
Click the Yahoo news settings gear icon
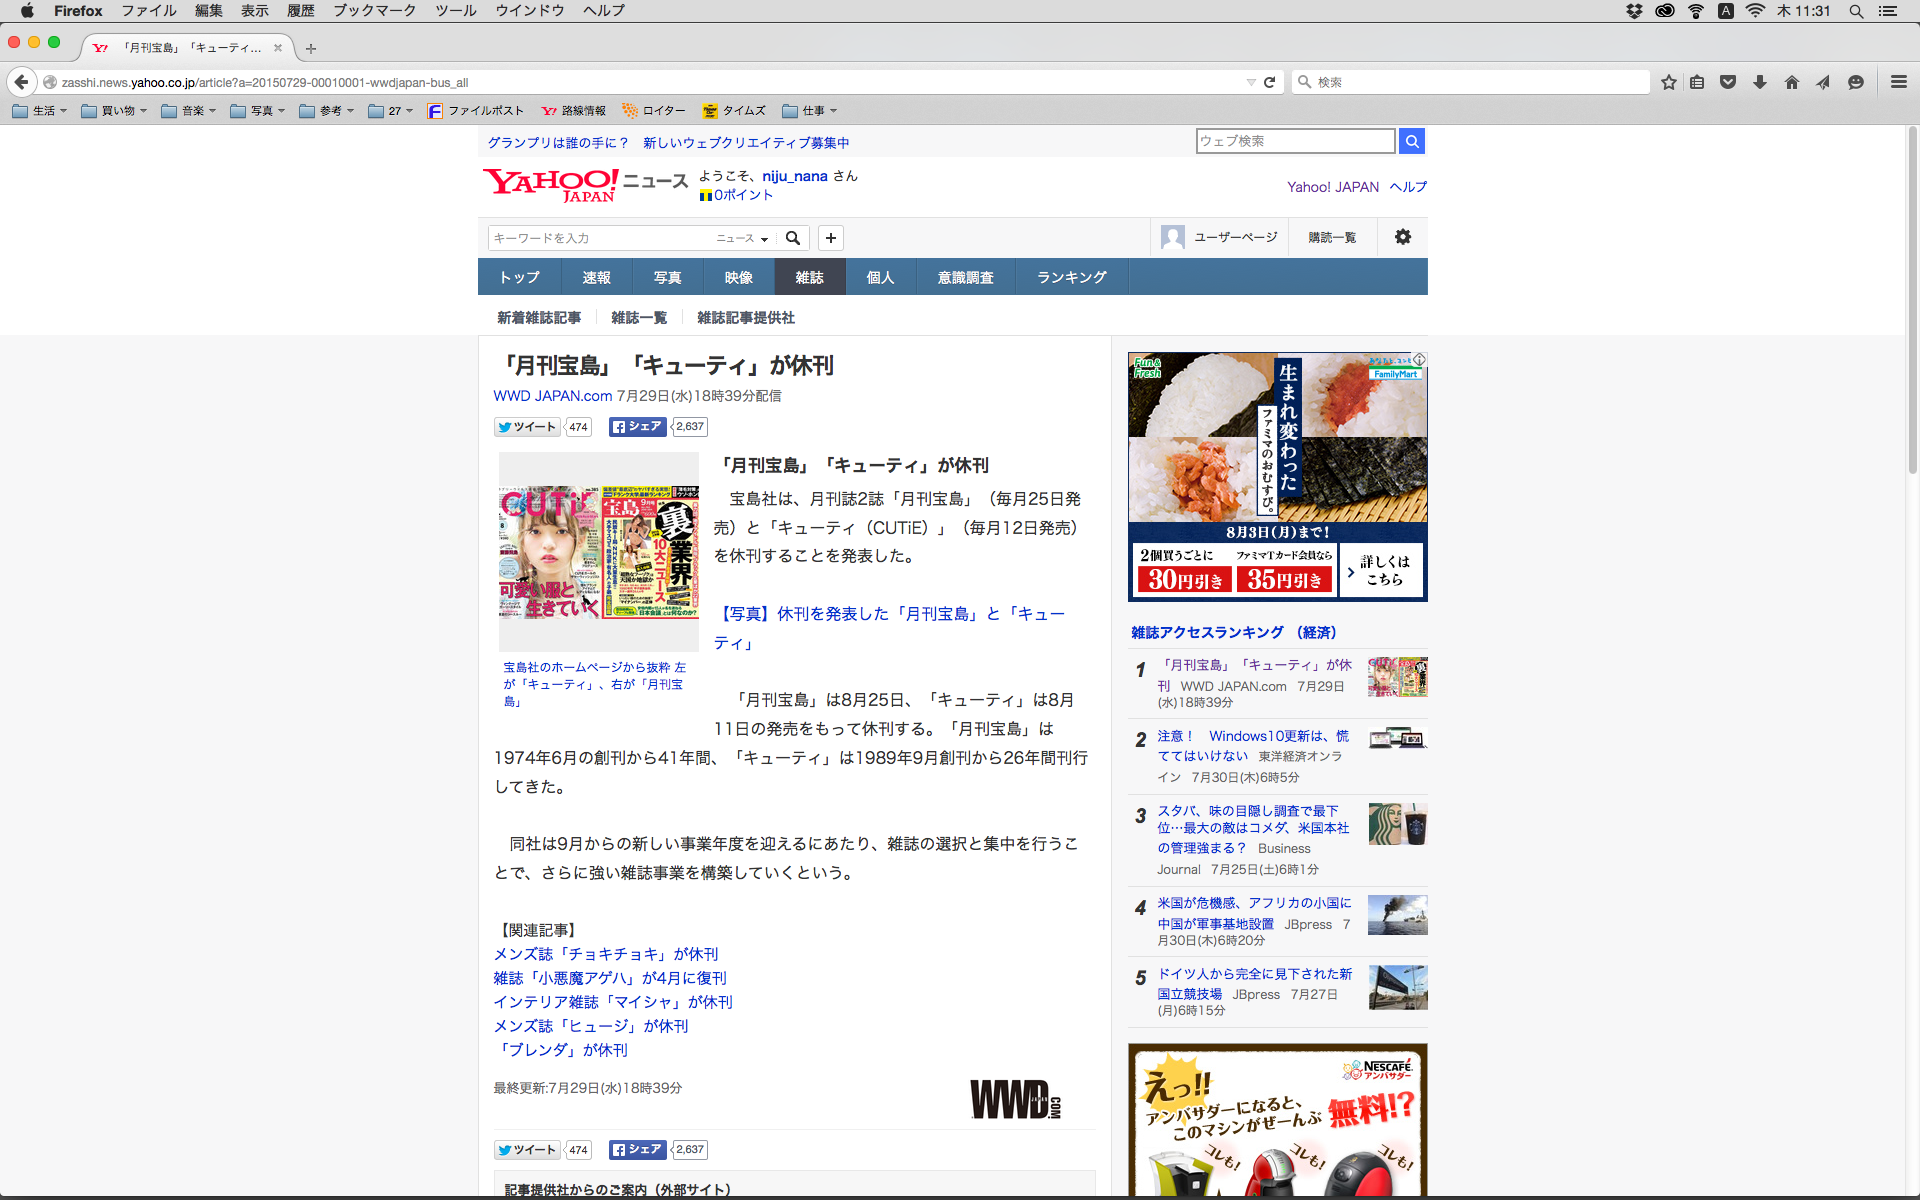tap(1402, 237)
